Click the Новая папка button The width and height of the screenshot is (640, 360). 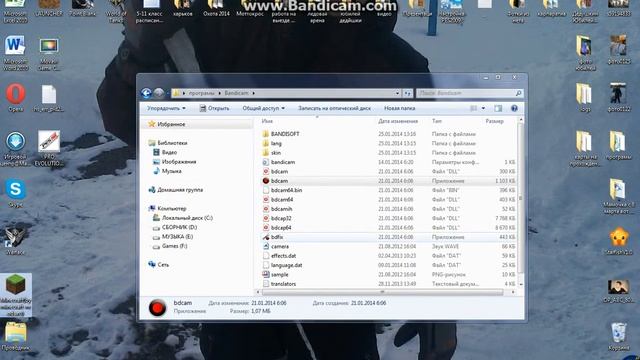(400, 108)
